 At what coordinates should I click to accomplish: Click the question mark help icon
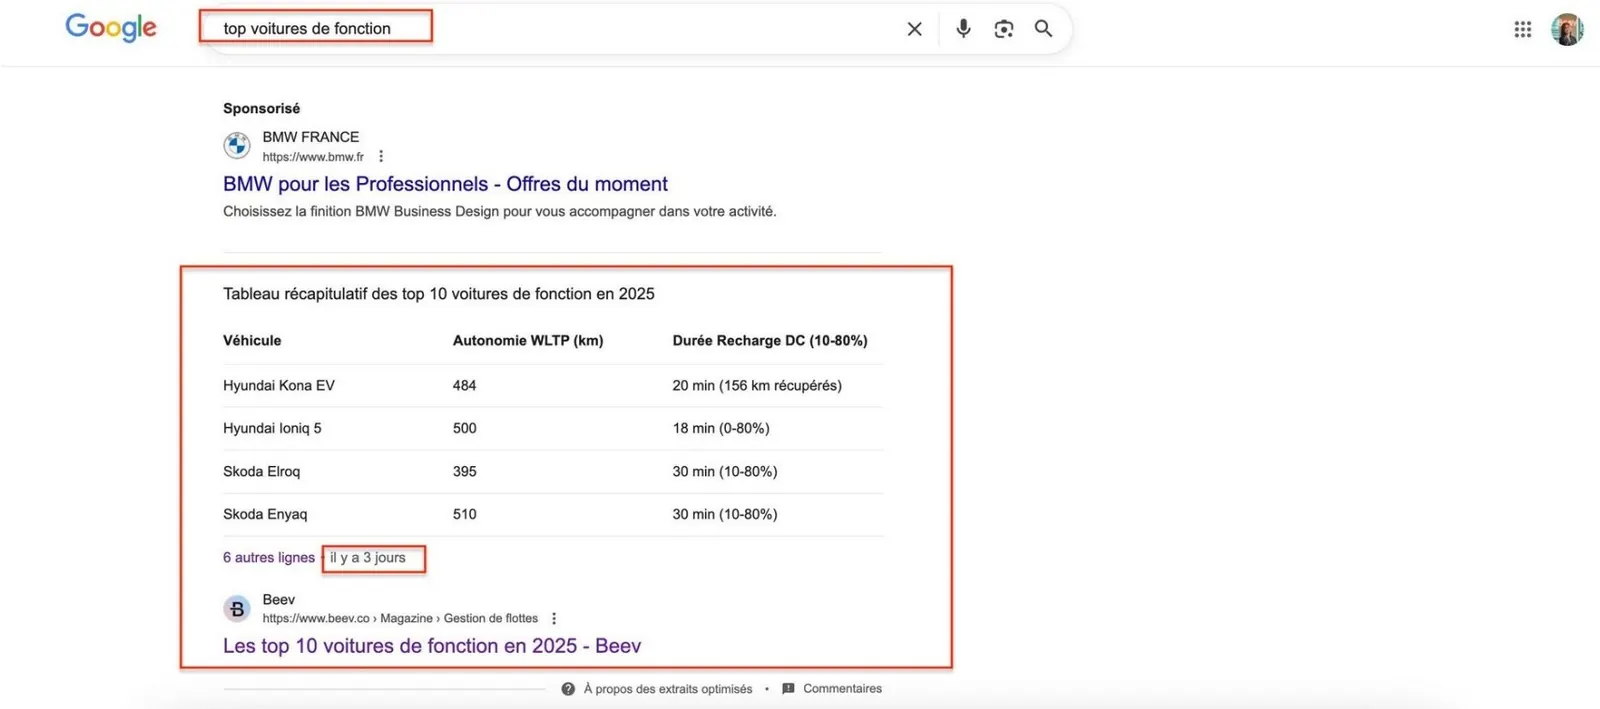coord(568,689)
